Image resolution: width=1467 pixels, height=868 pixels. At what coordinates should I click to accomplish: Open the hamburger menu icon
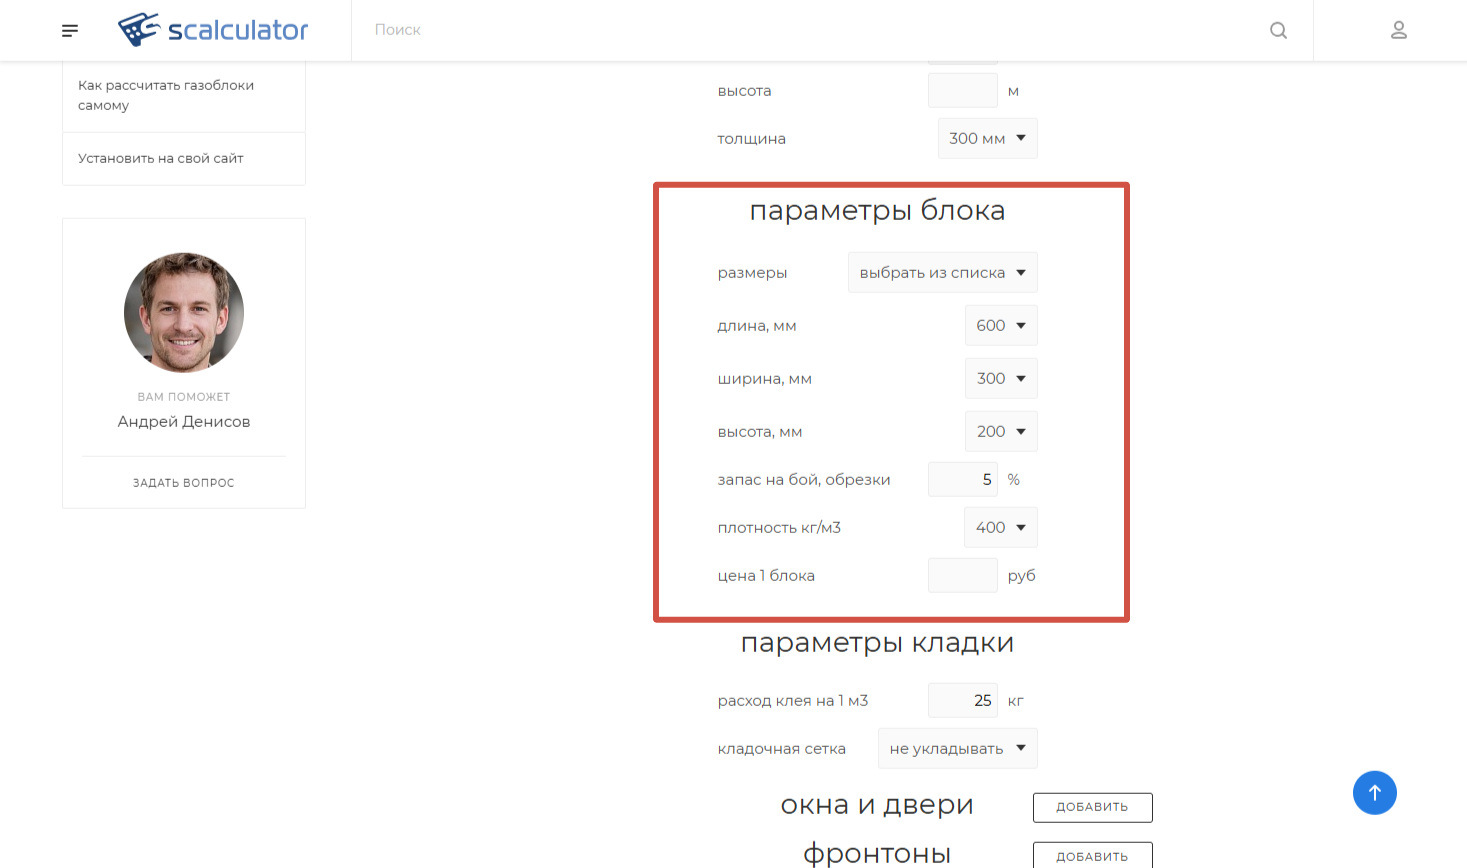click(70, 31)
